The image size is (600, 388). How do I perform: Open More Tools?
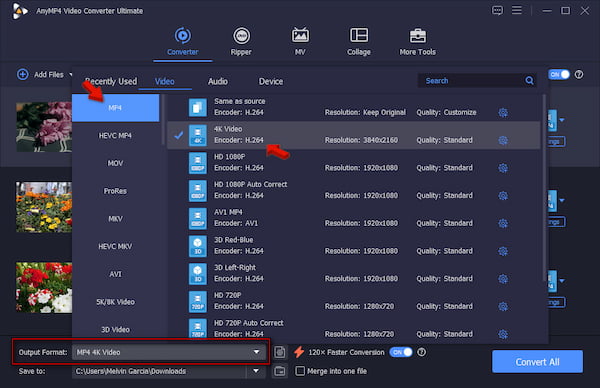[x=417, y=42]
